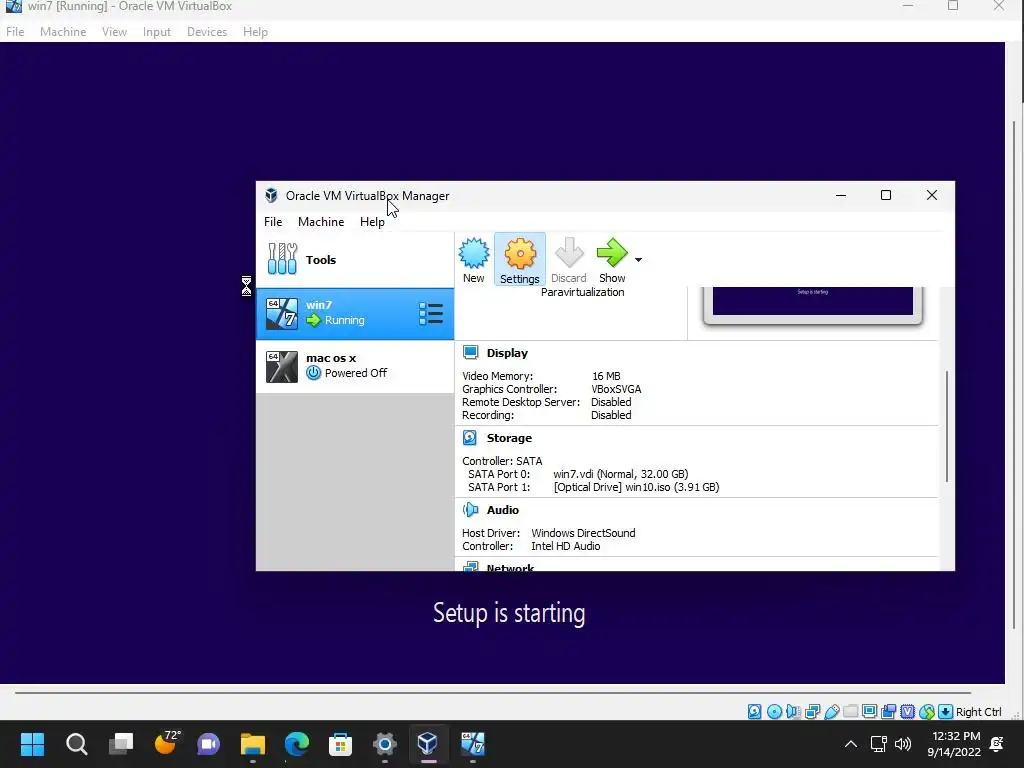Open win7 machine menu list icon
This screenshot has width=1024, height=768.
(431, 313)
